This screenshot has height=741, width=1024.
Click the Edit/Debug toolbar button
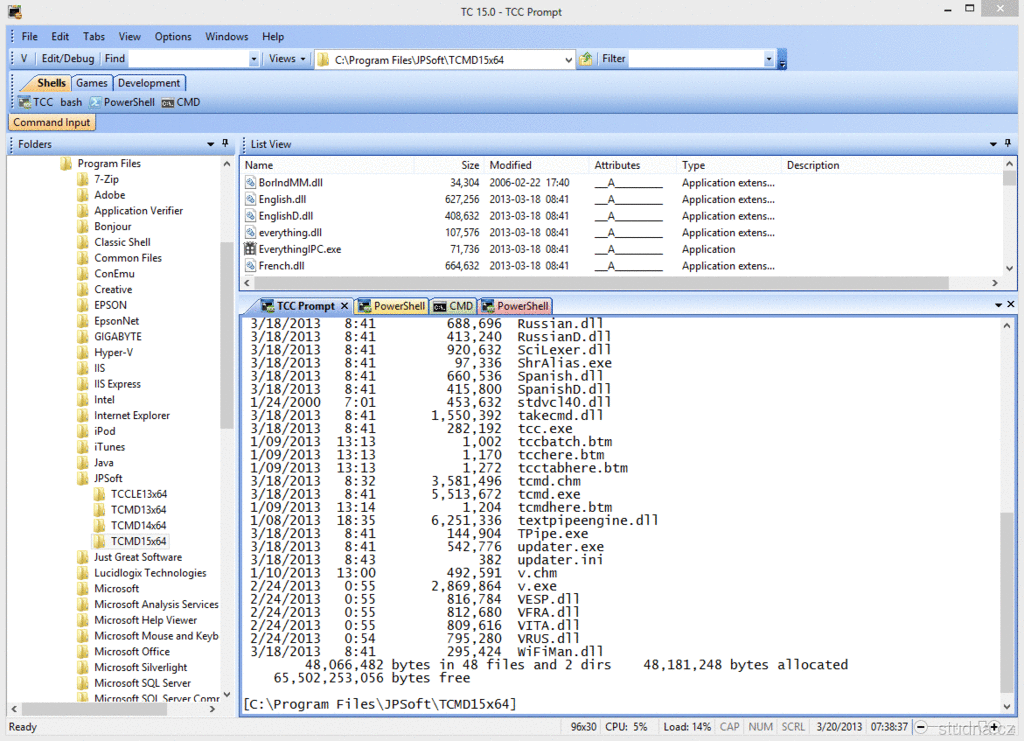click(68, 59)
